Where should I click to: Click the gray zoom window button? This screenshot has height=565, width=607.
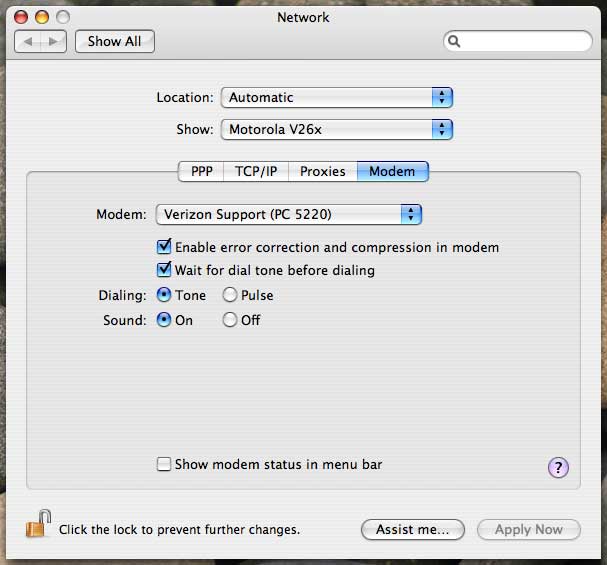[63, 17]
